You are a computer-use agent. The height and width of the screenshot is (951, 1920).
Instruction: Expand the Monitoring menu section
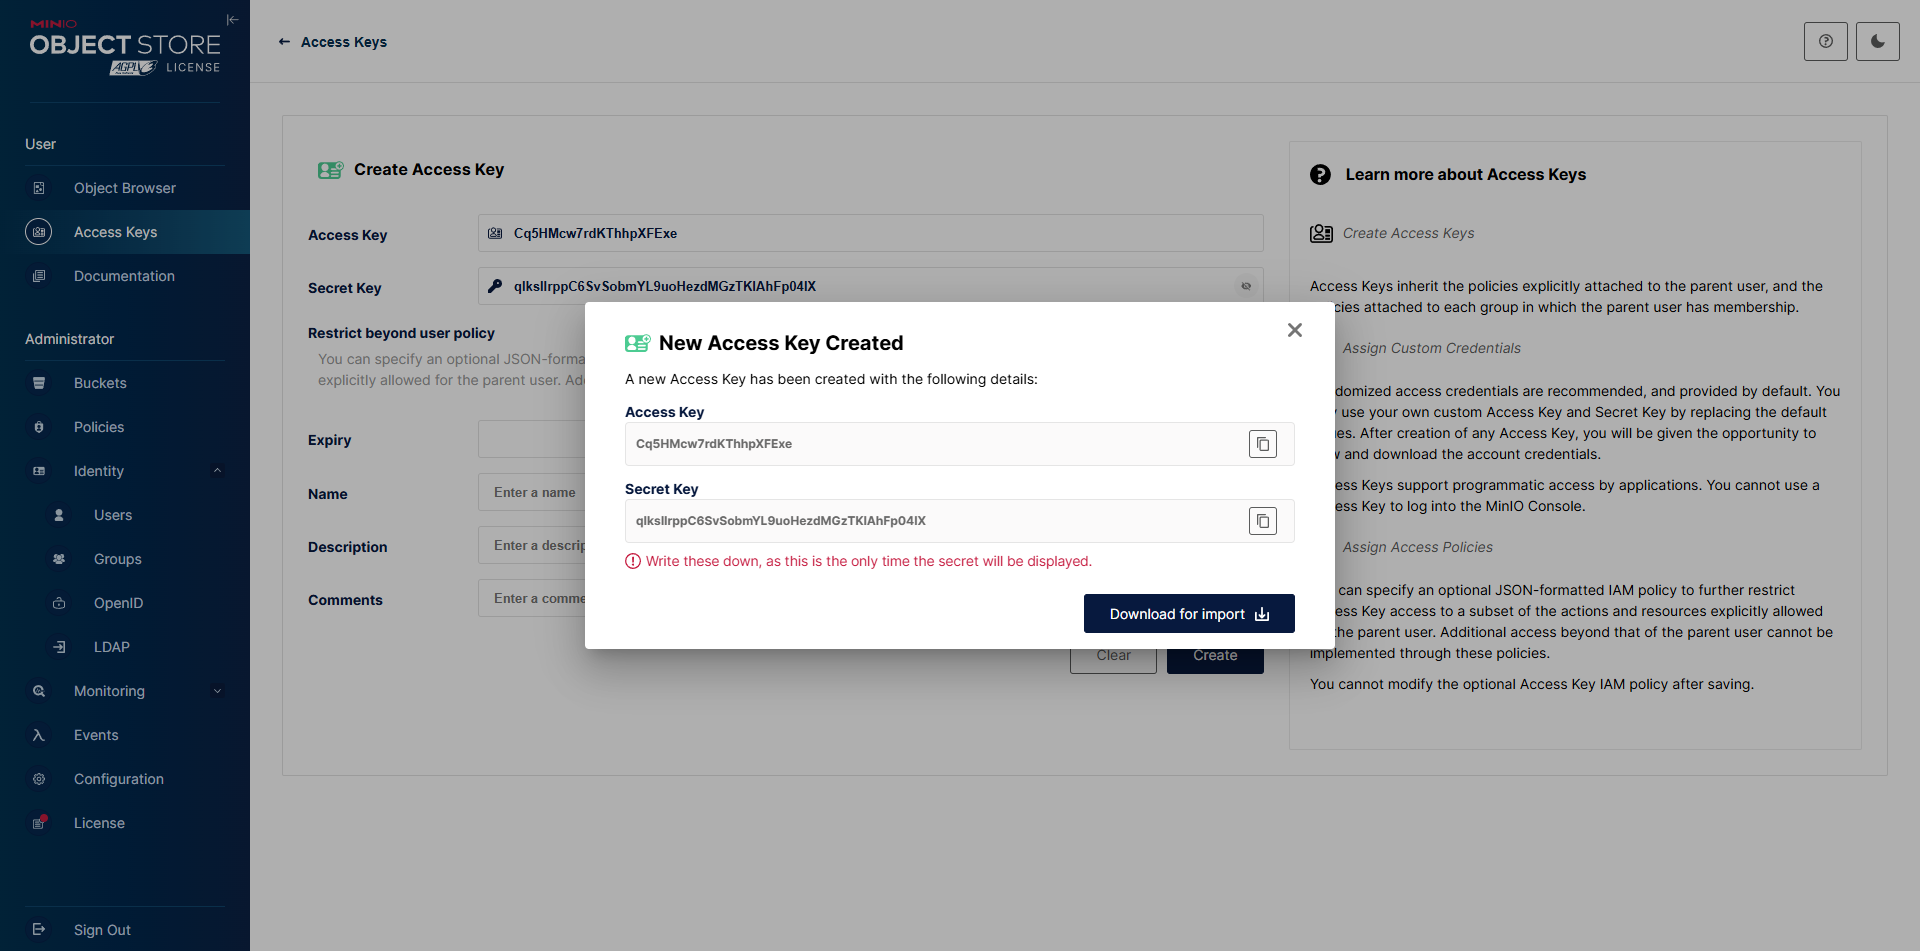click(x=217, y=691)
